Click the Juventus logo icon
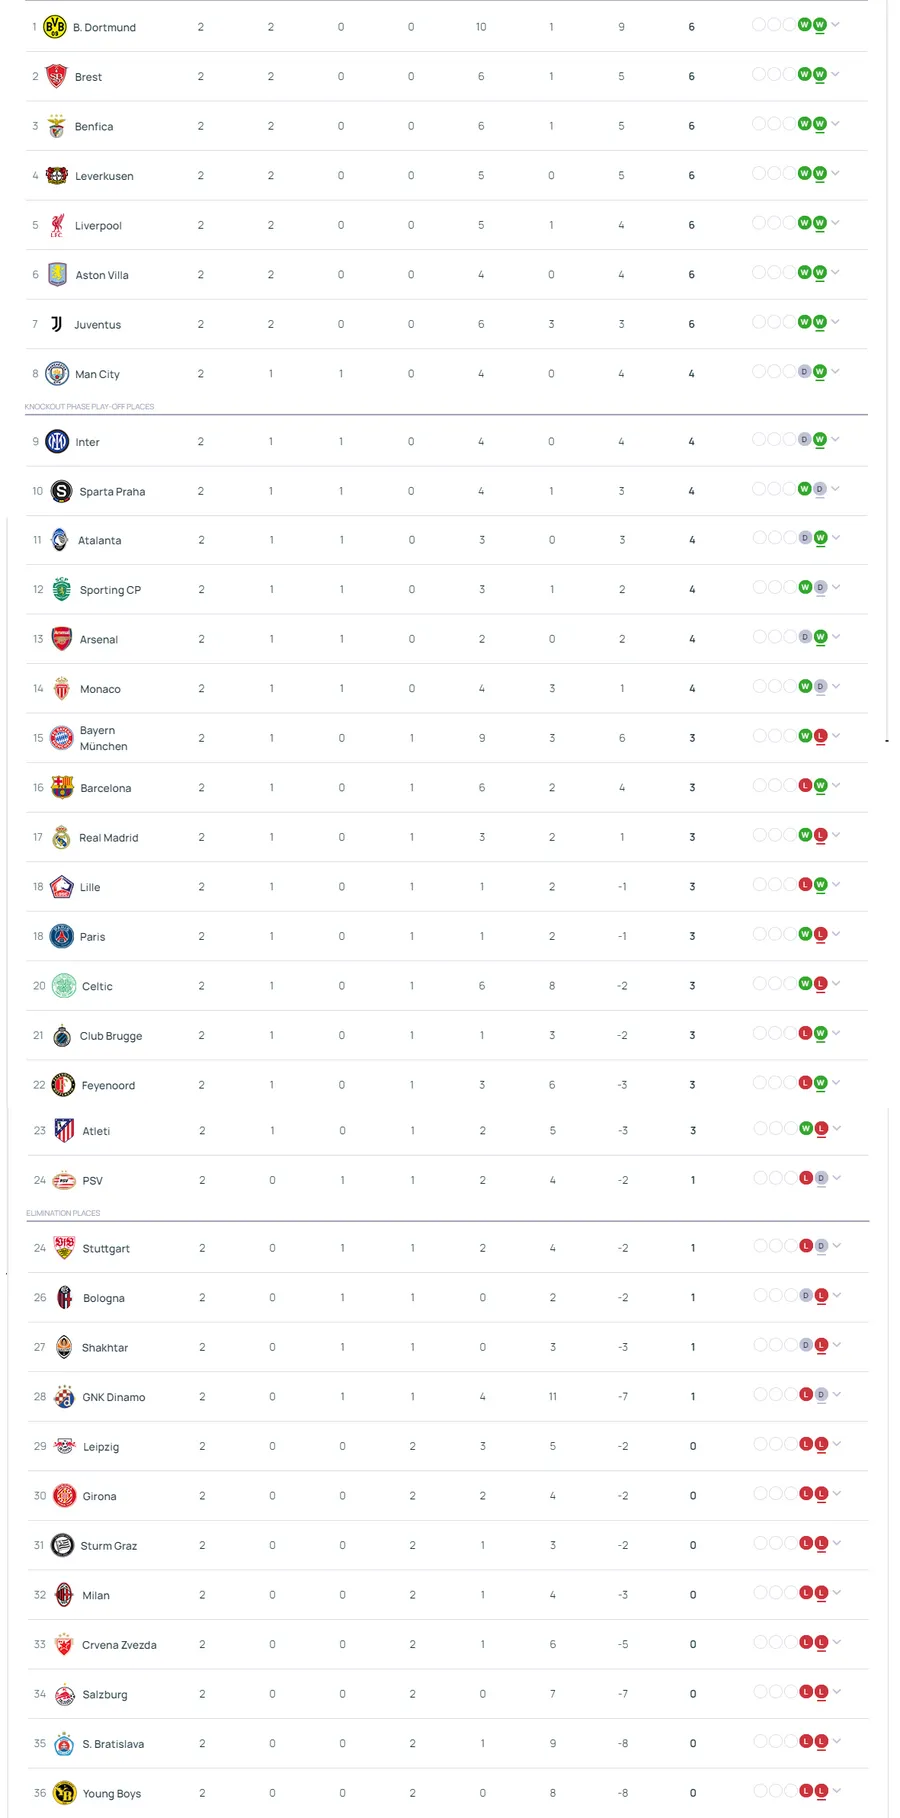The image size is (900, 1818). point(57,324)
